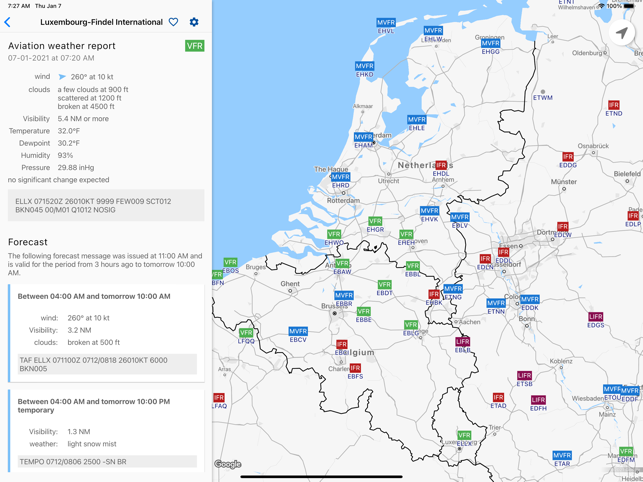The width and height of the screenshot is (643, 482).
Task: Tap the 'Between 04:00 AM and tomorrow 10:00 AM' forecast card
Action: [x=107, y=333]
